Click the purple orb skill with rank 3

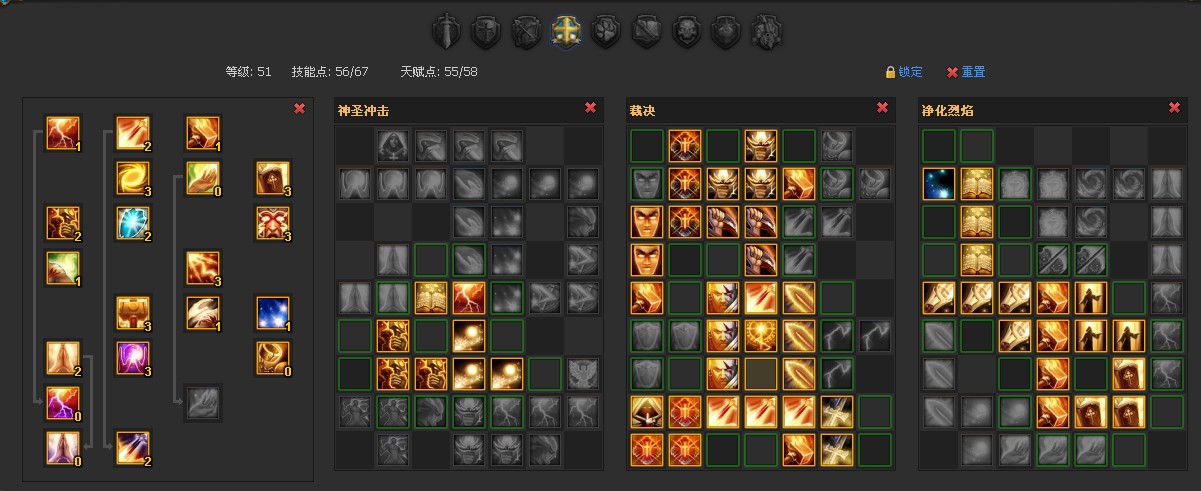coord(133,357)
